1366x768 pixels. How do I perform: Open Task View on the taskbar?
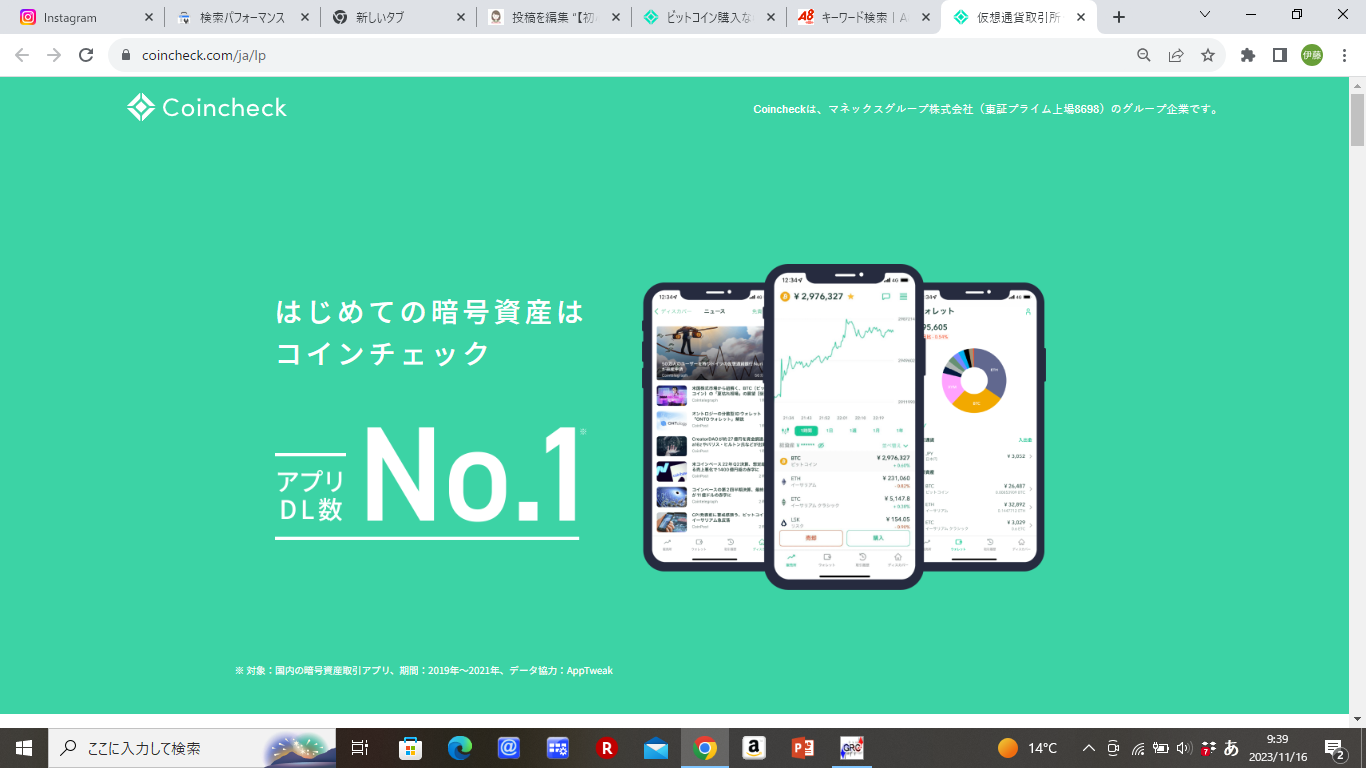point(360,748)
